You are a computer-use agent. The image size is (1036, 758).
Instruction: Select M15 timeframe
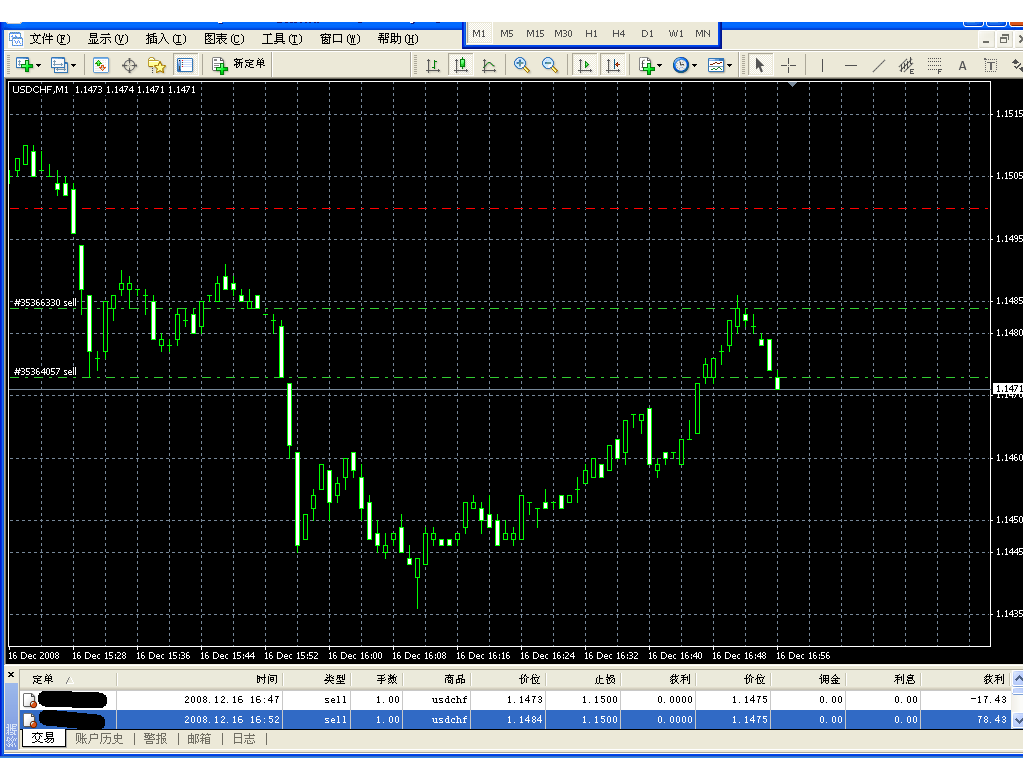click(535, 33)
